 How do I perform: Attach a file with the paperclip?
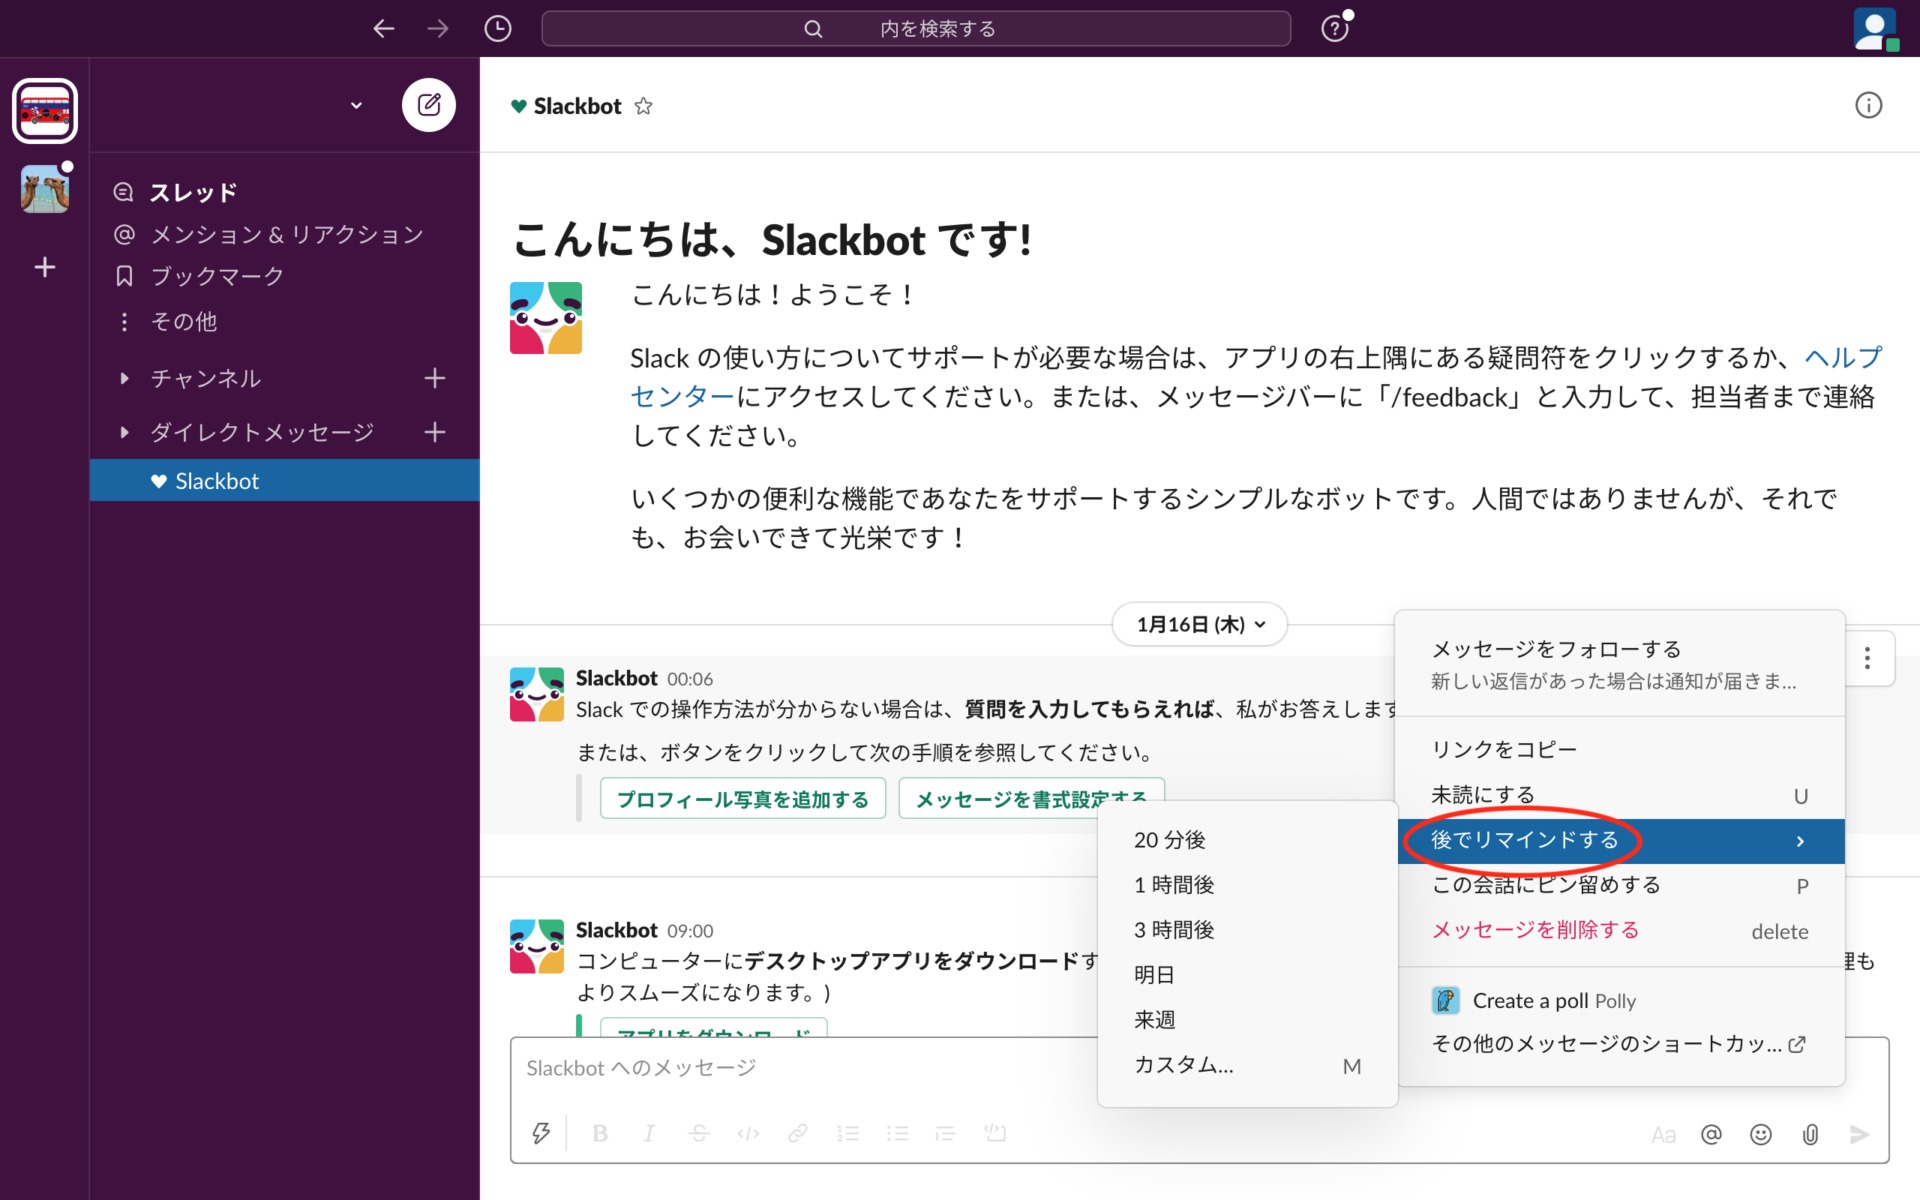[1810, 1134]
